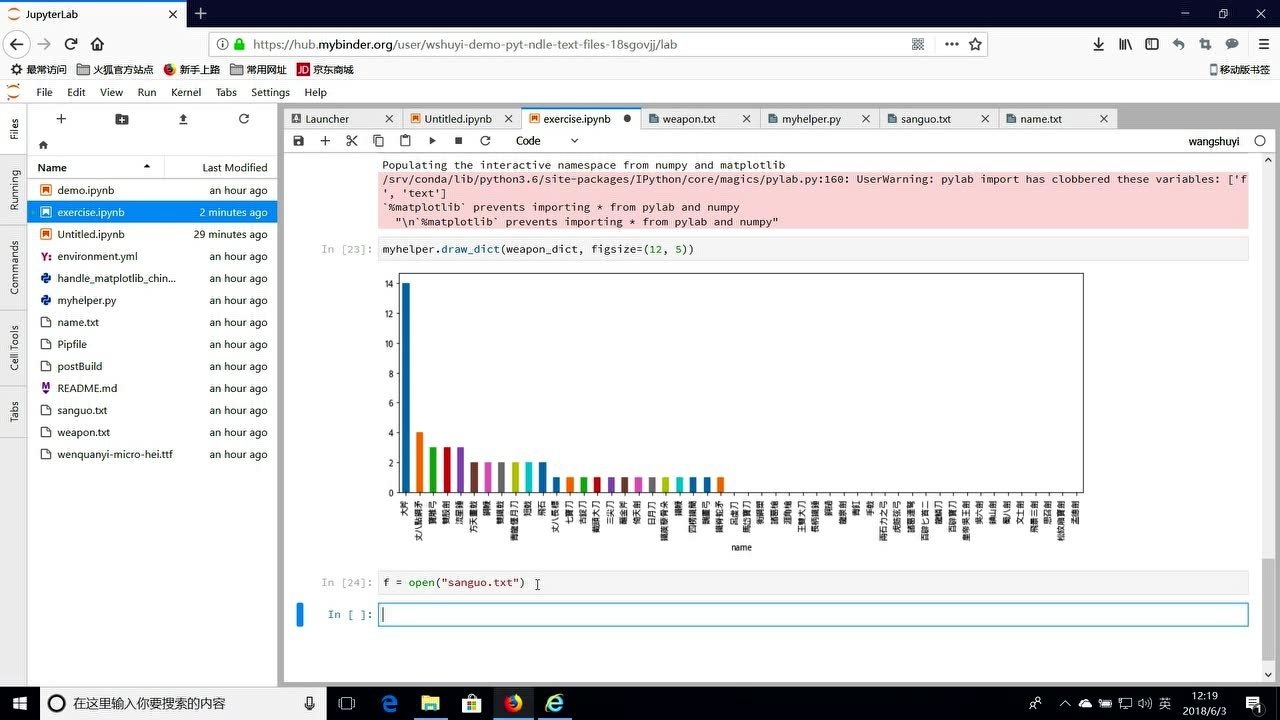Cut the selected cell with scissors icon

point(352,140)
